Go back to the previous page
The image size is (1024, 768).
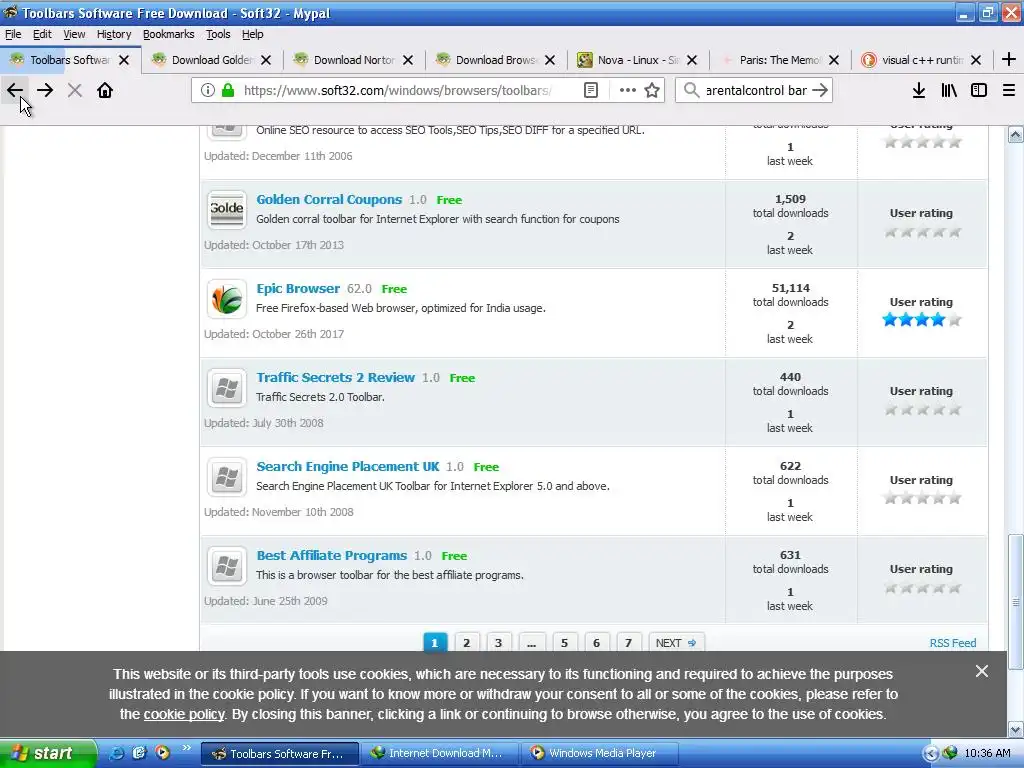(15, 90)
